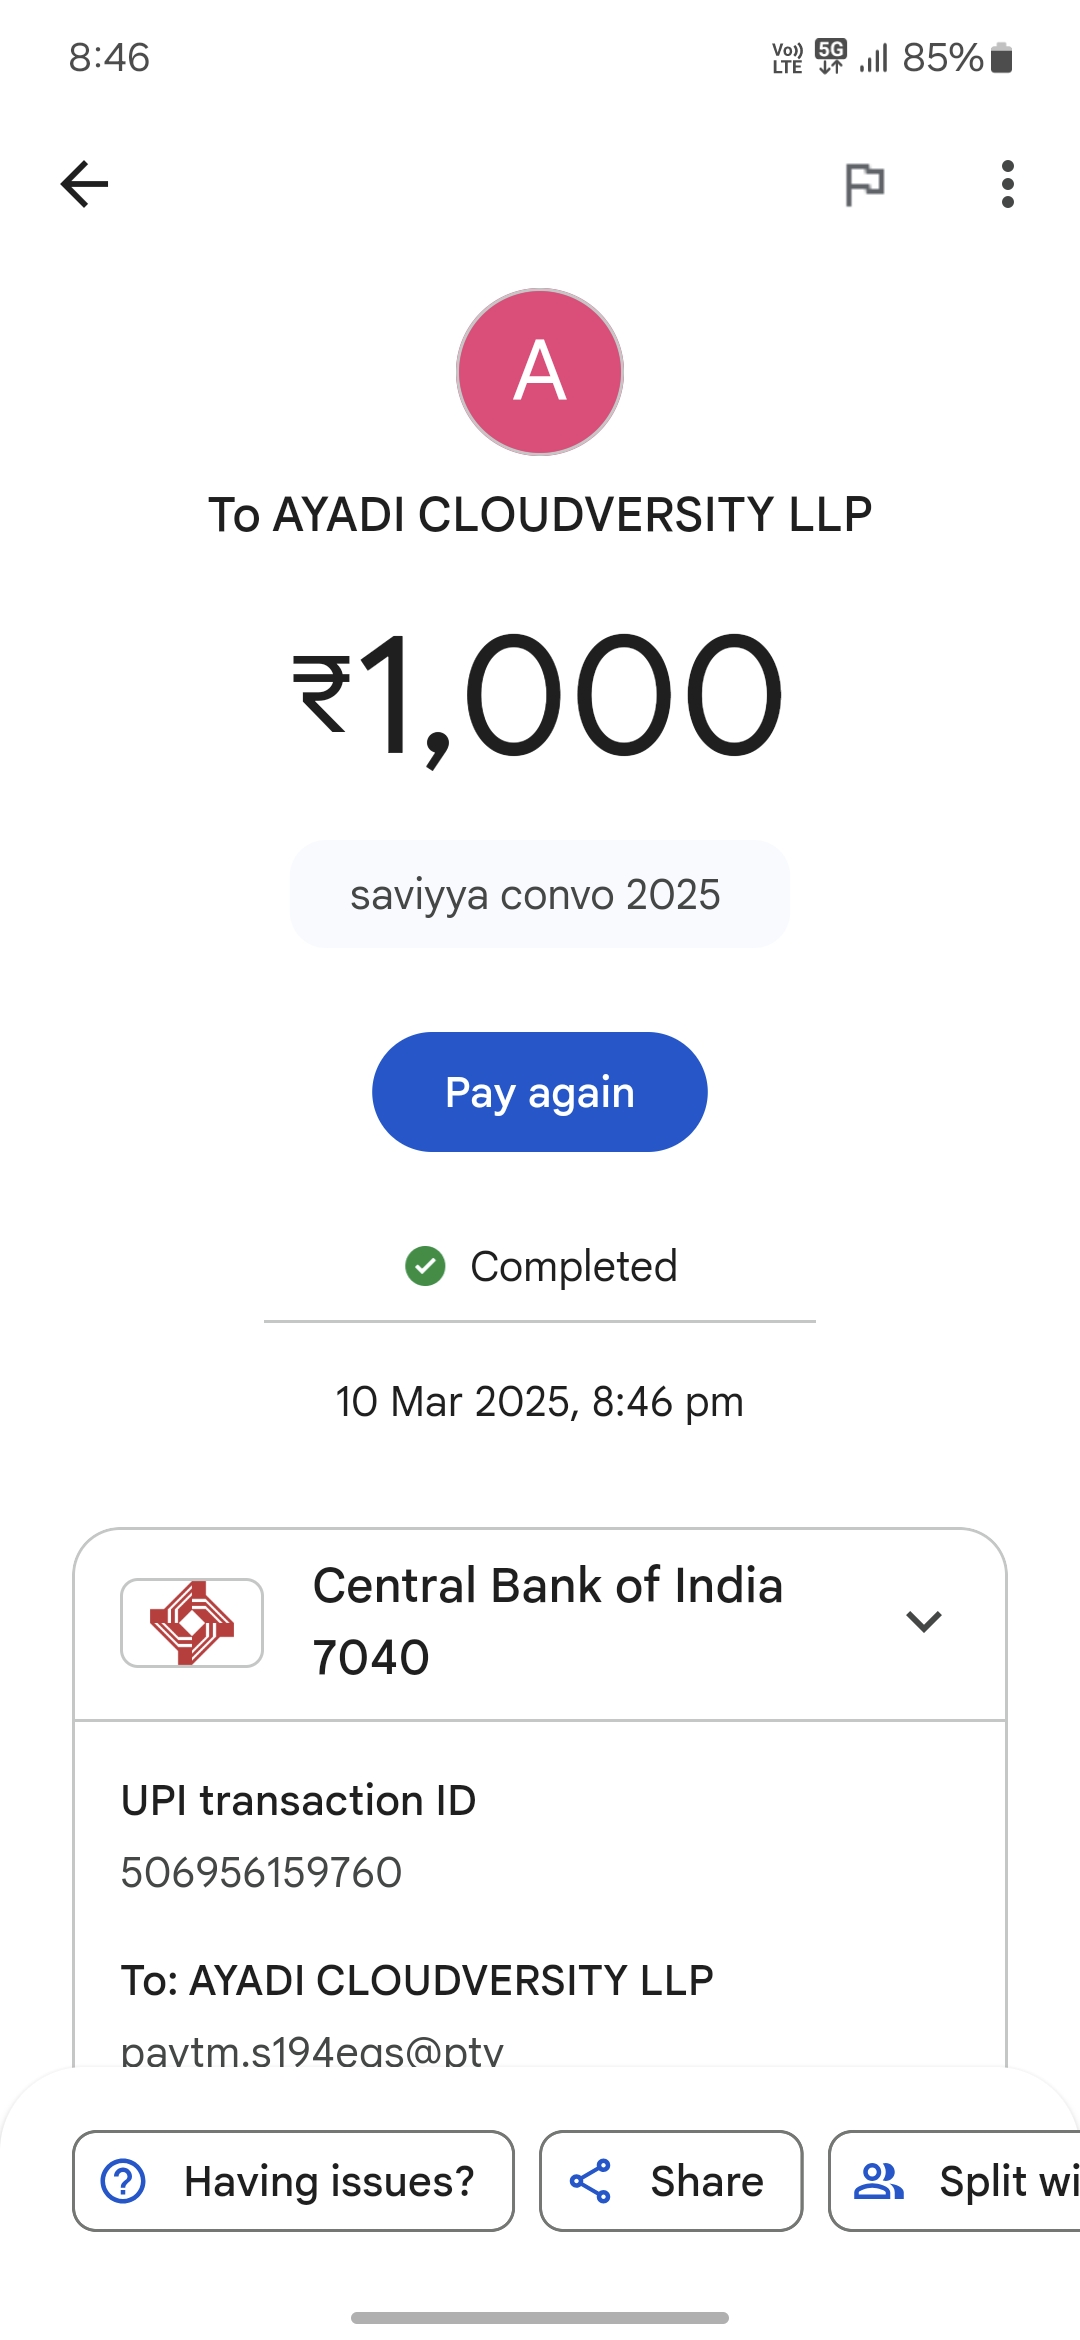Expand Central Bank of India details chevron
This screenshot has width=1080, height=2340.
coord(923,1621)
